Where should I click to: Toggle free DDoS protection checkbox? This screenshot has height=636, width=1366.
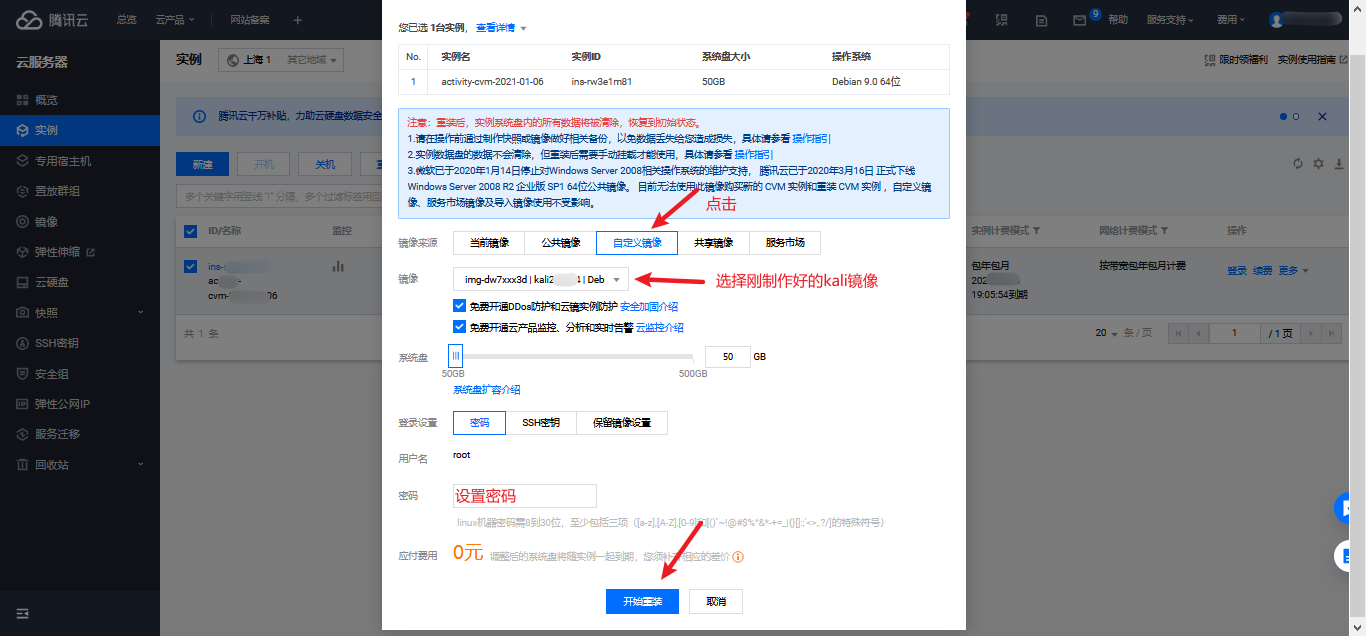[x=459, y=306]
